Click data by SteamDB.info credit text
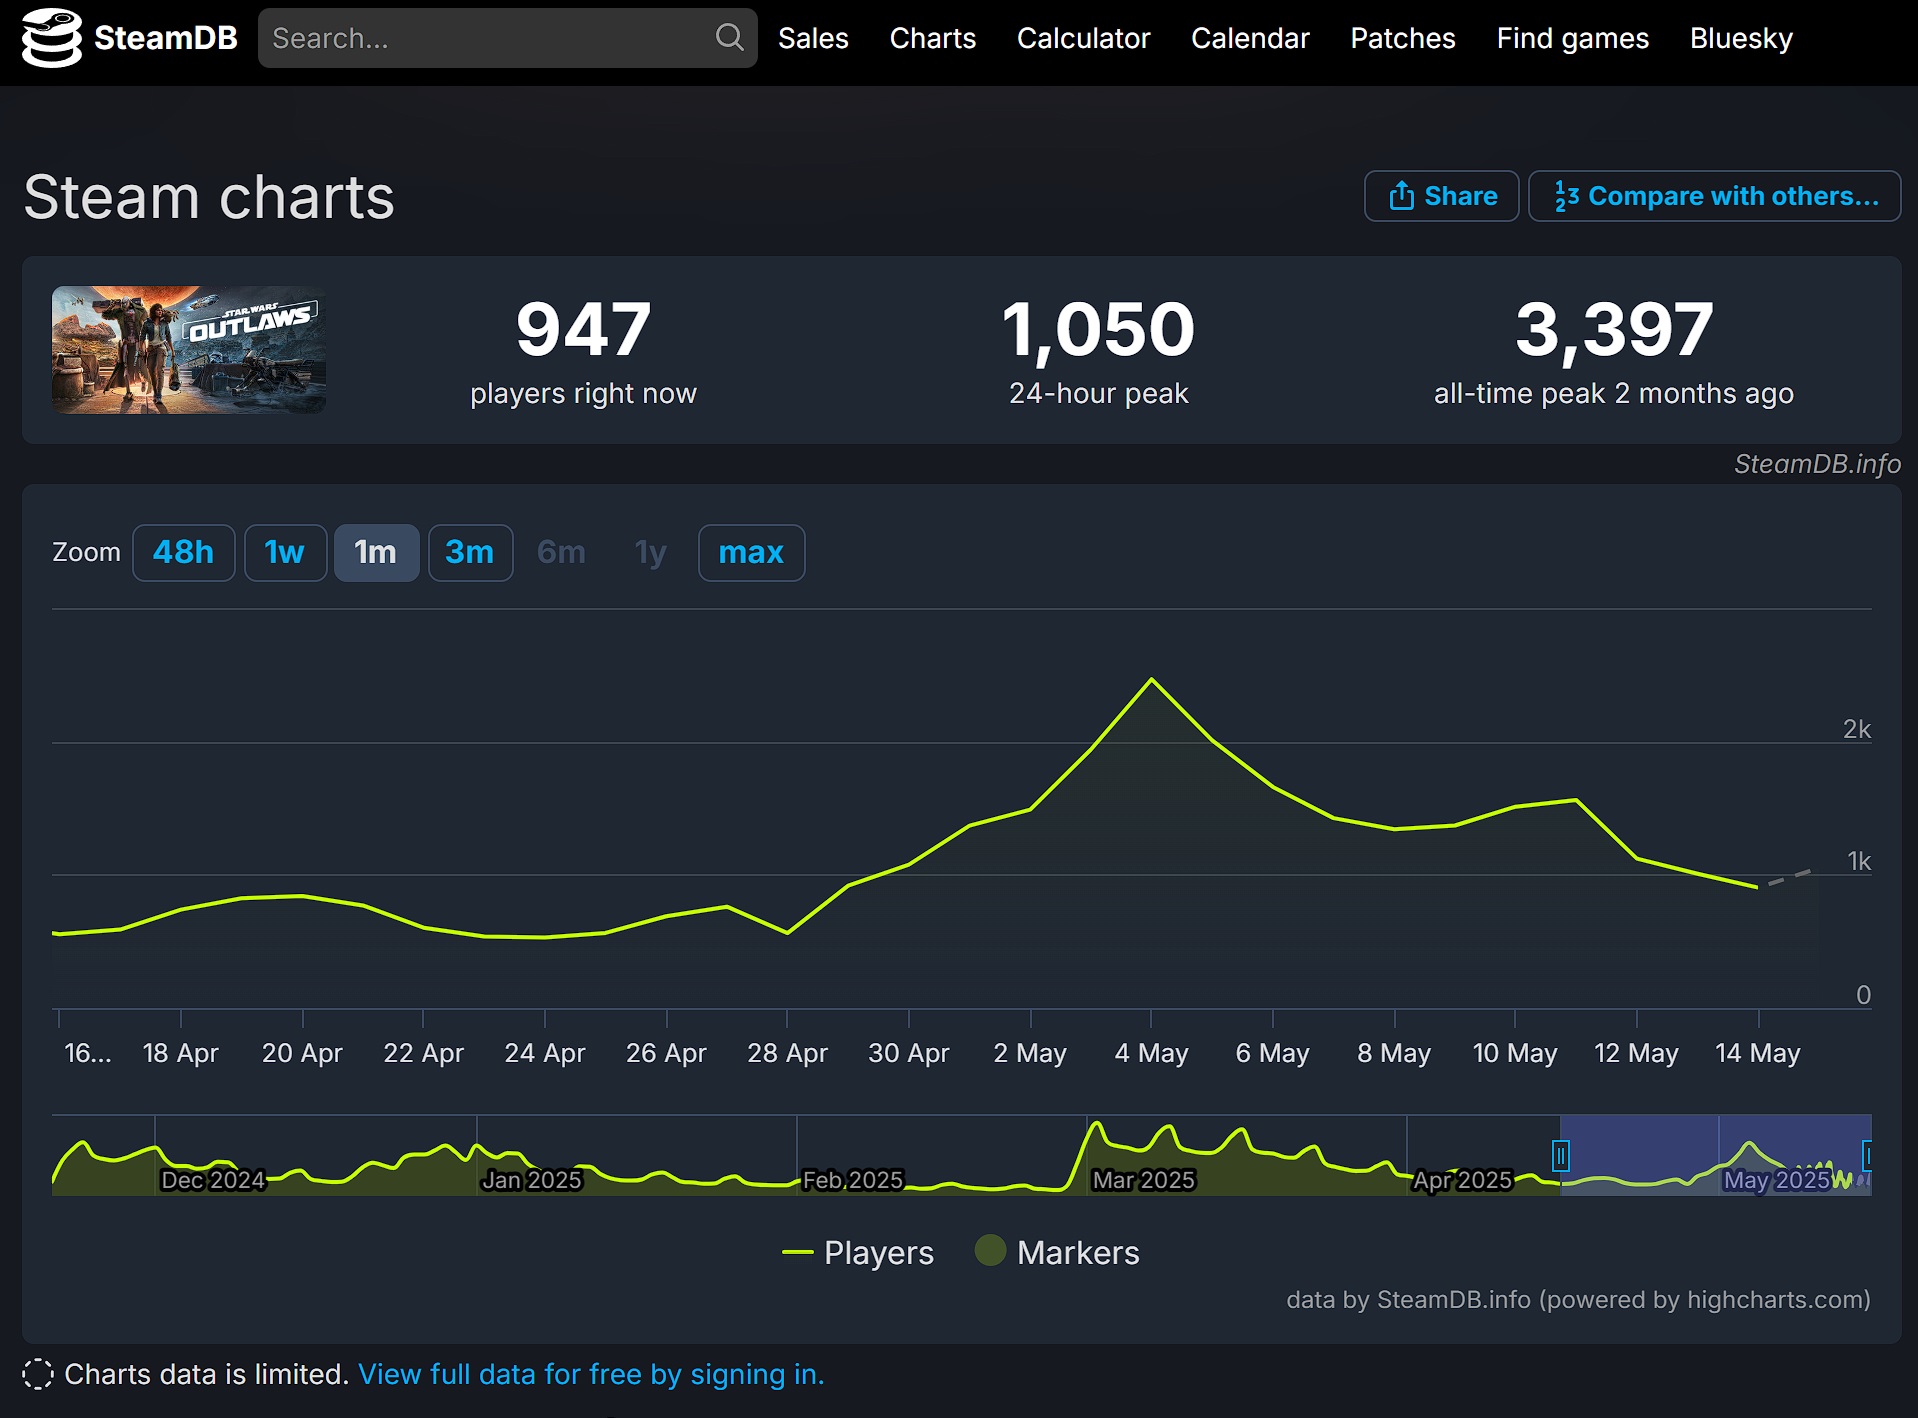Screen dimensions: 1918x1418 pyautogui.click(x=1578, y=1299)
